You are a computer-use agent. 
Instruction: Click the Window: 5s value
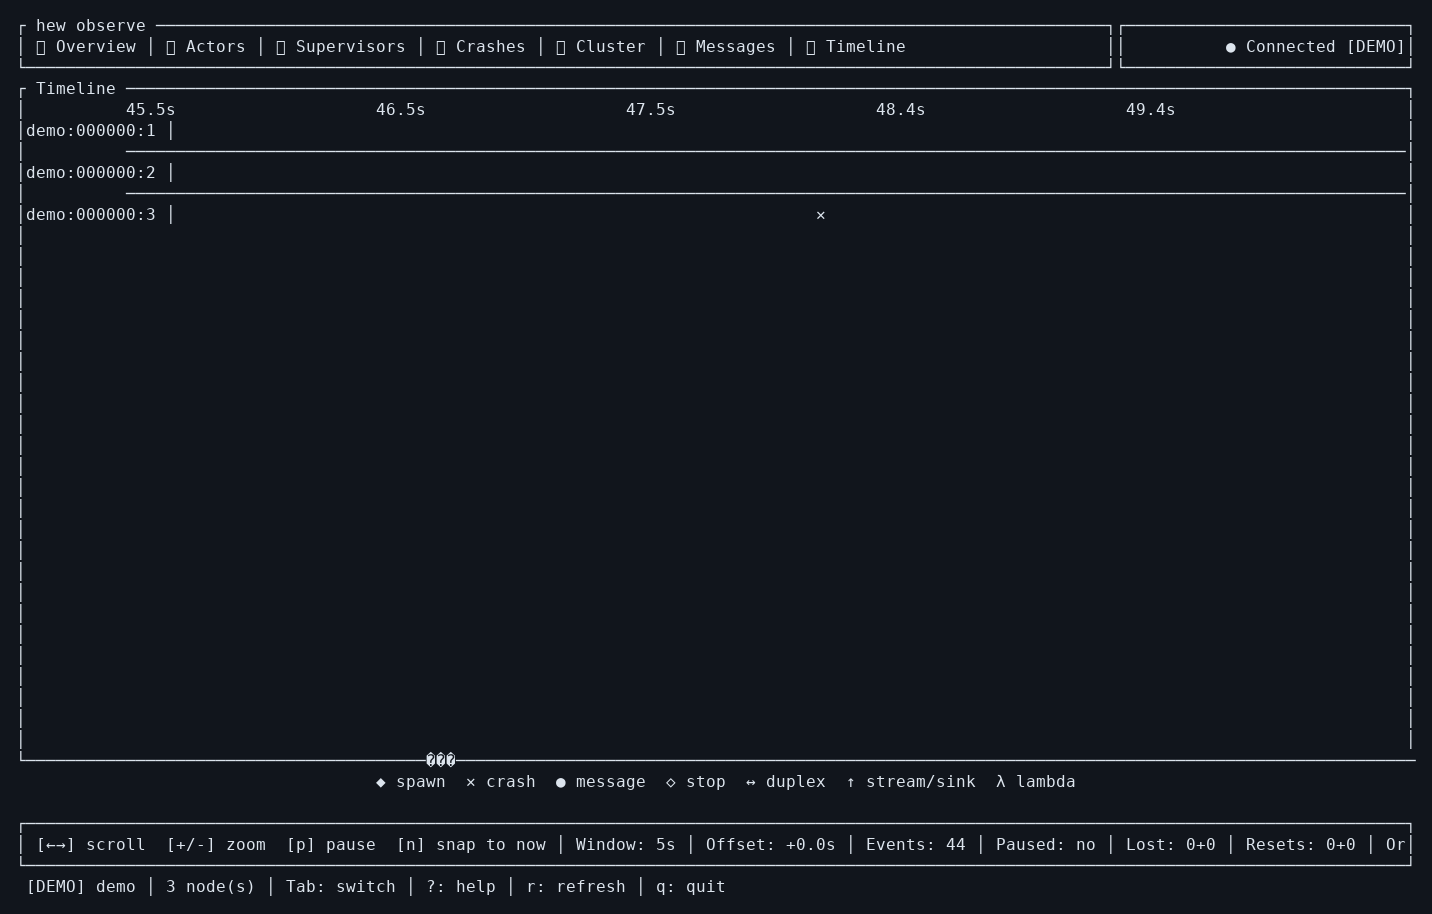pyautogui.click(x=626, y=845)
